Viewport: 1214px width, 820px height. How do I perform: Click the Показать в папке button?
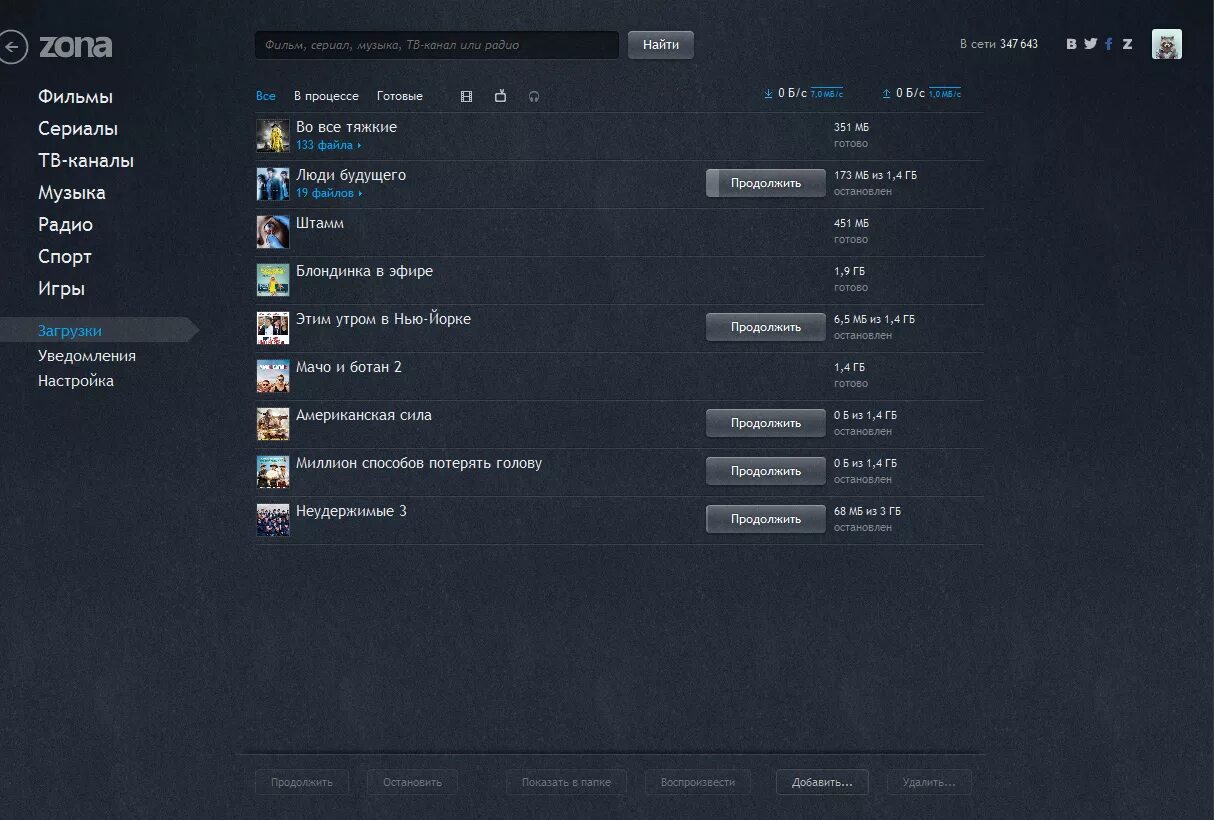[566, 782]
